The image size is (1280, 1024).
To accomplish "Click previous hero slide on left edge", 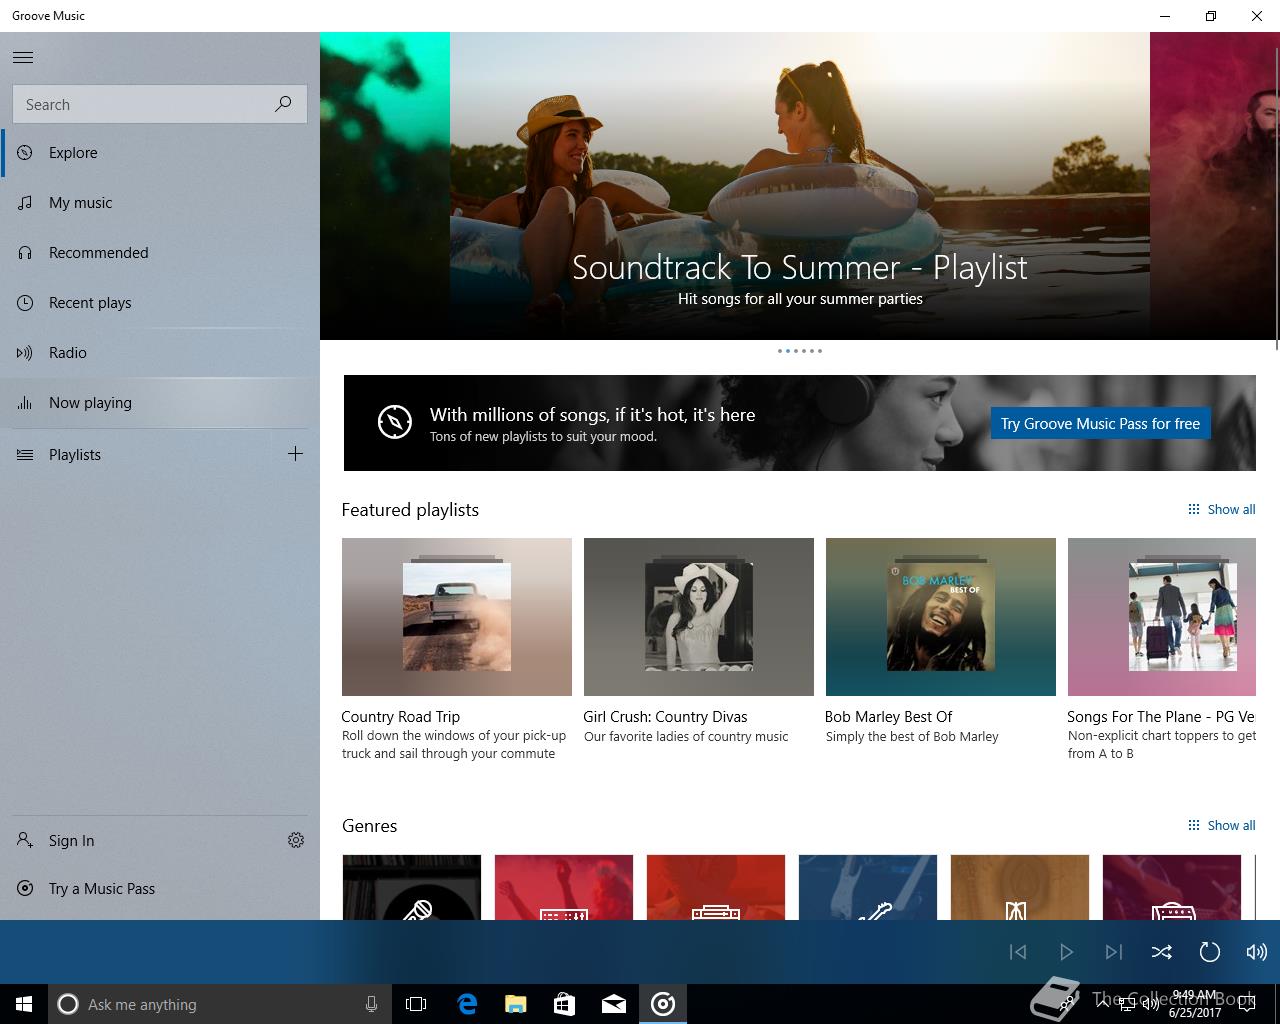I will [385, 186].
